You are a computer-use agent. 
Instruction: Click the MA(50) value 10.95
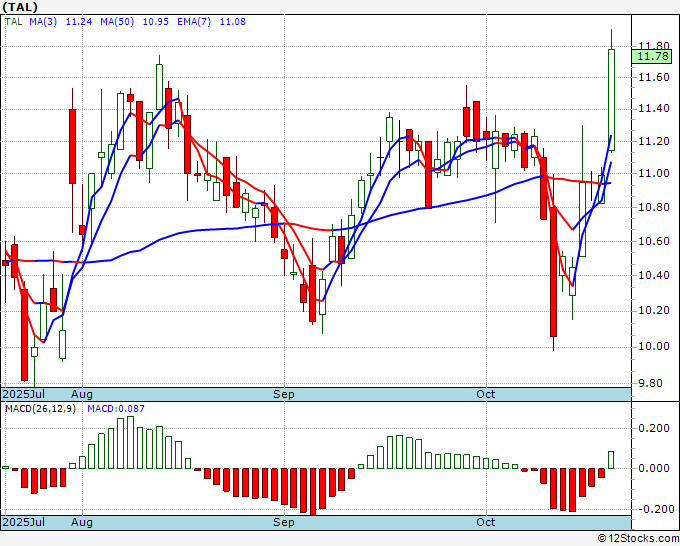156,22
